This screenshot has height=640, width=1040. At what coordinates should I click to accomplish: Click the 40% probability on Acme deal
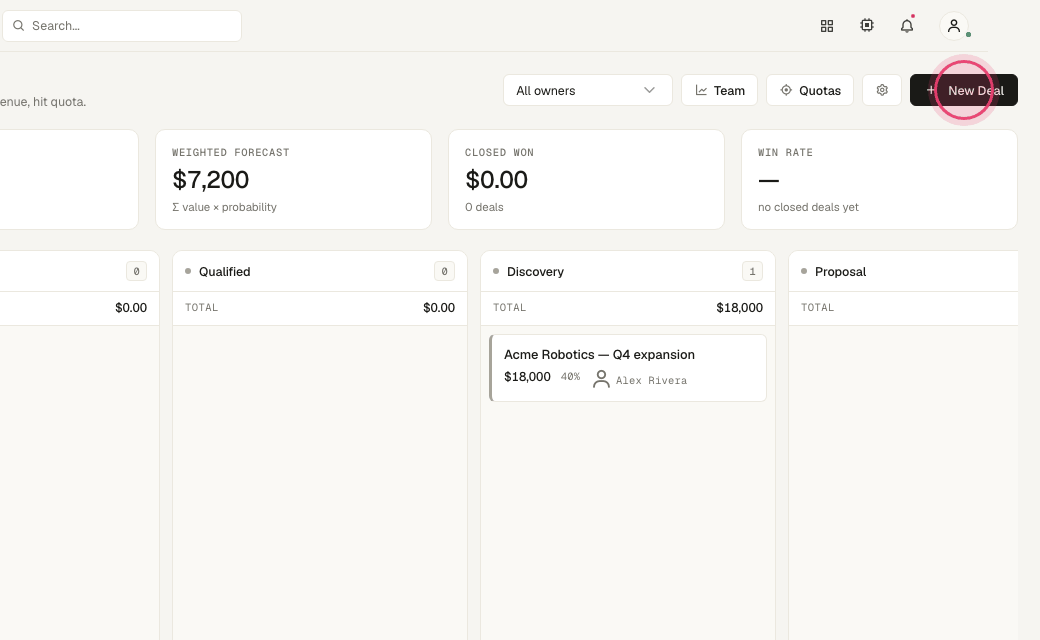coord(570,377)
